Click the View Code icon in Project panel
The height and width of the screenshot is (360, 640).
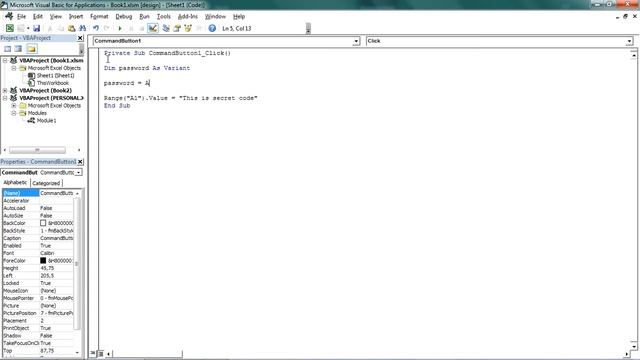(x=7, y=49)
